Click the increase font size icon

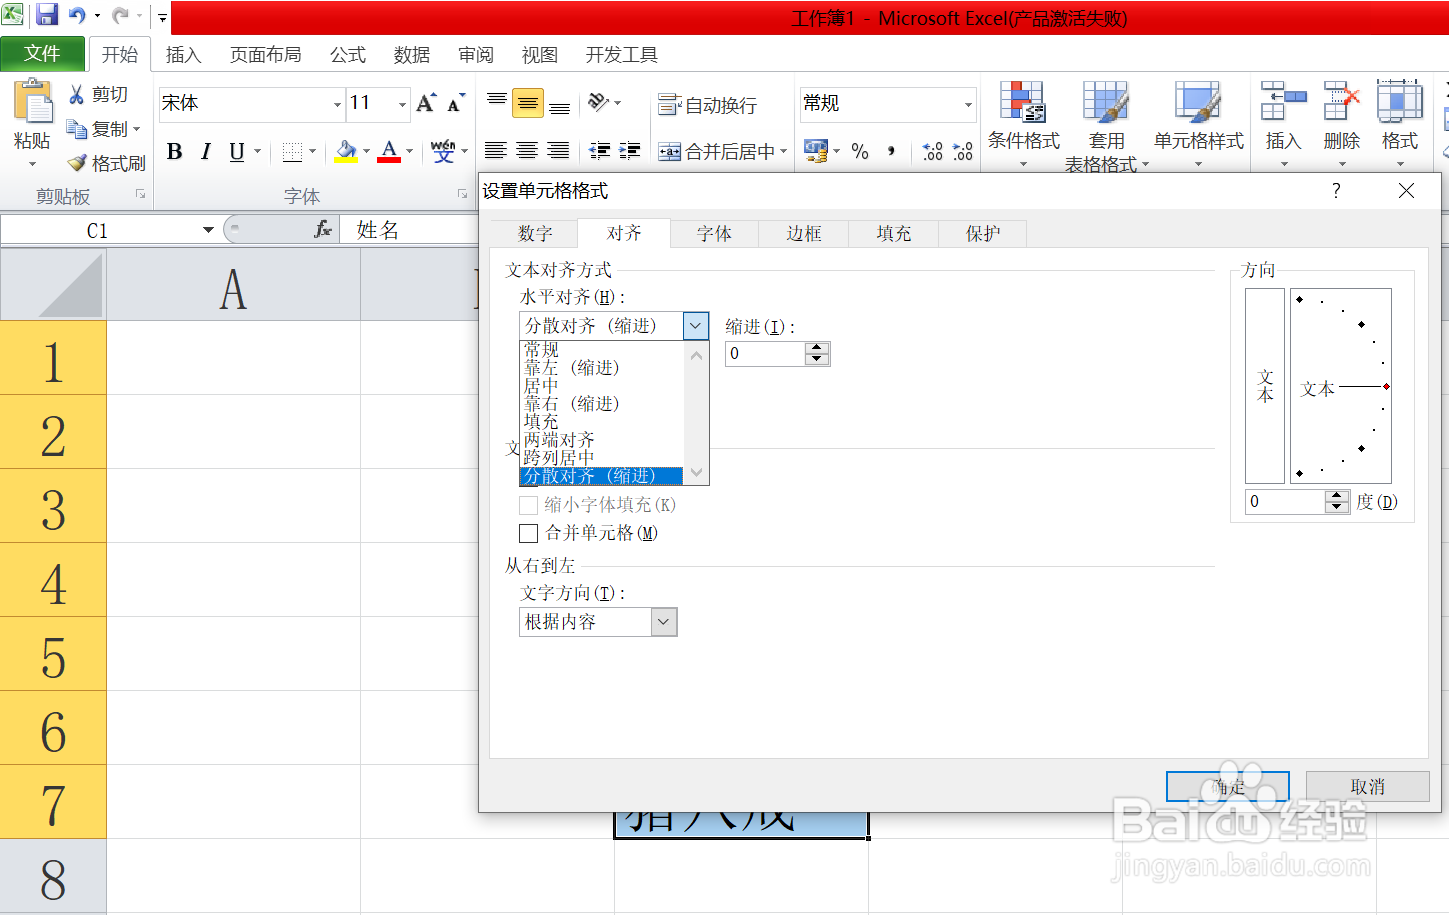[426, 103]
